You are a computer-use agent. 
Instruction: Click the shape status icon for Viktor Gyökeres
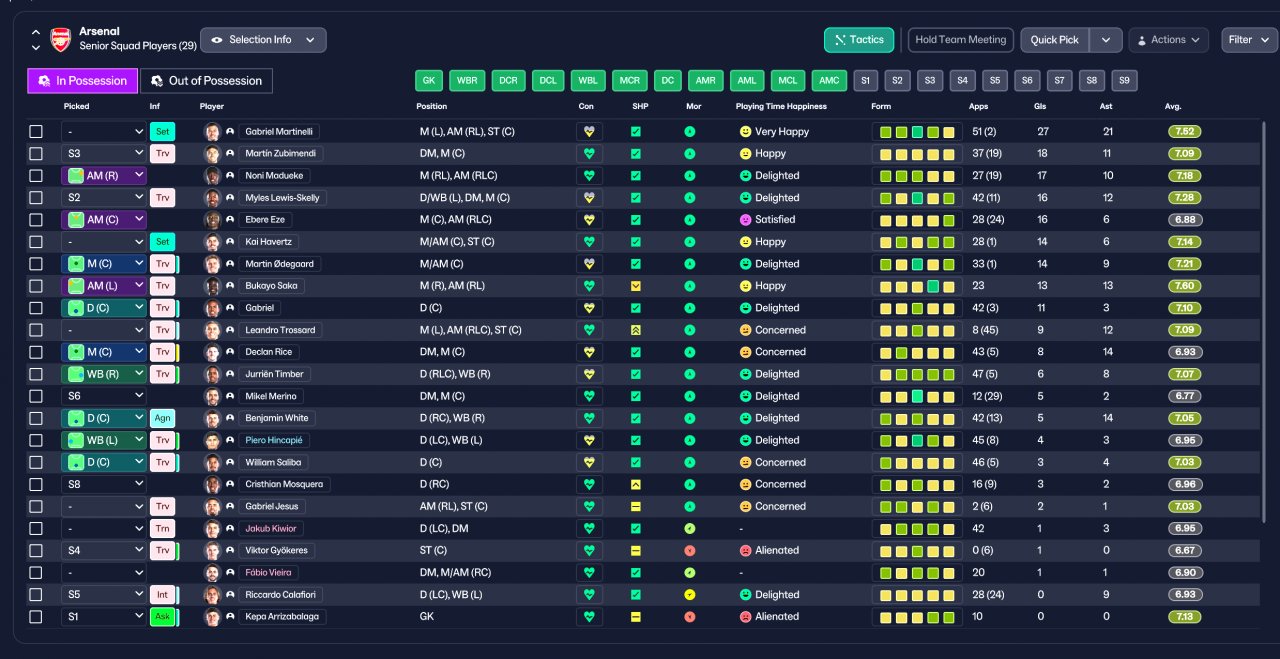(635, 551)
